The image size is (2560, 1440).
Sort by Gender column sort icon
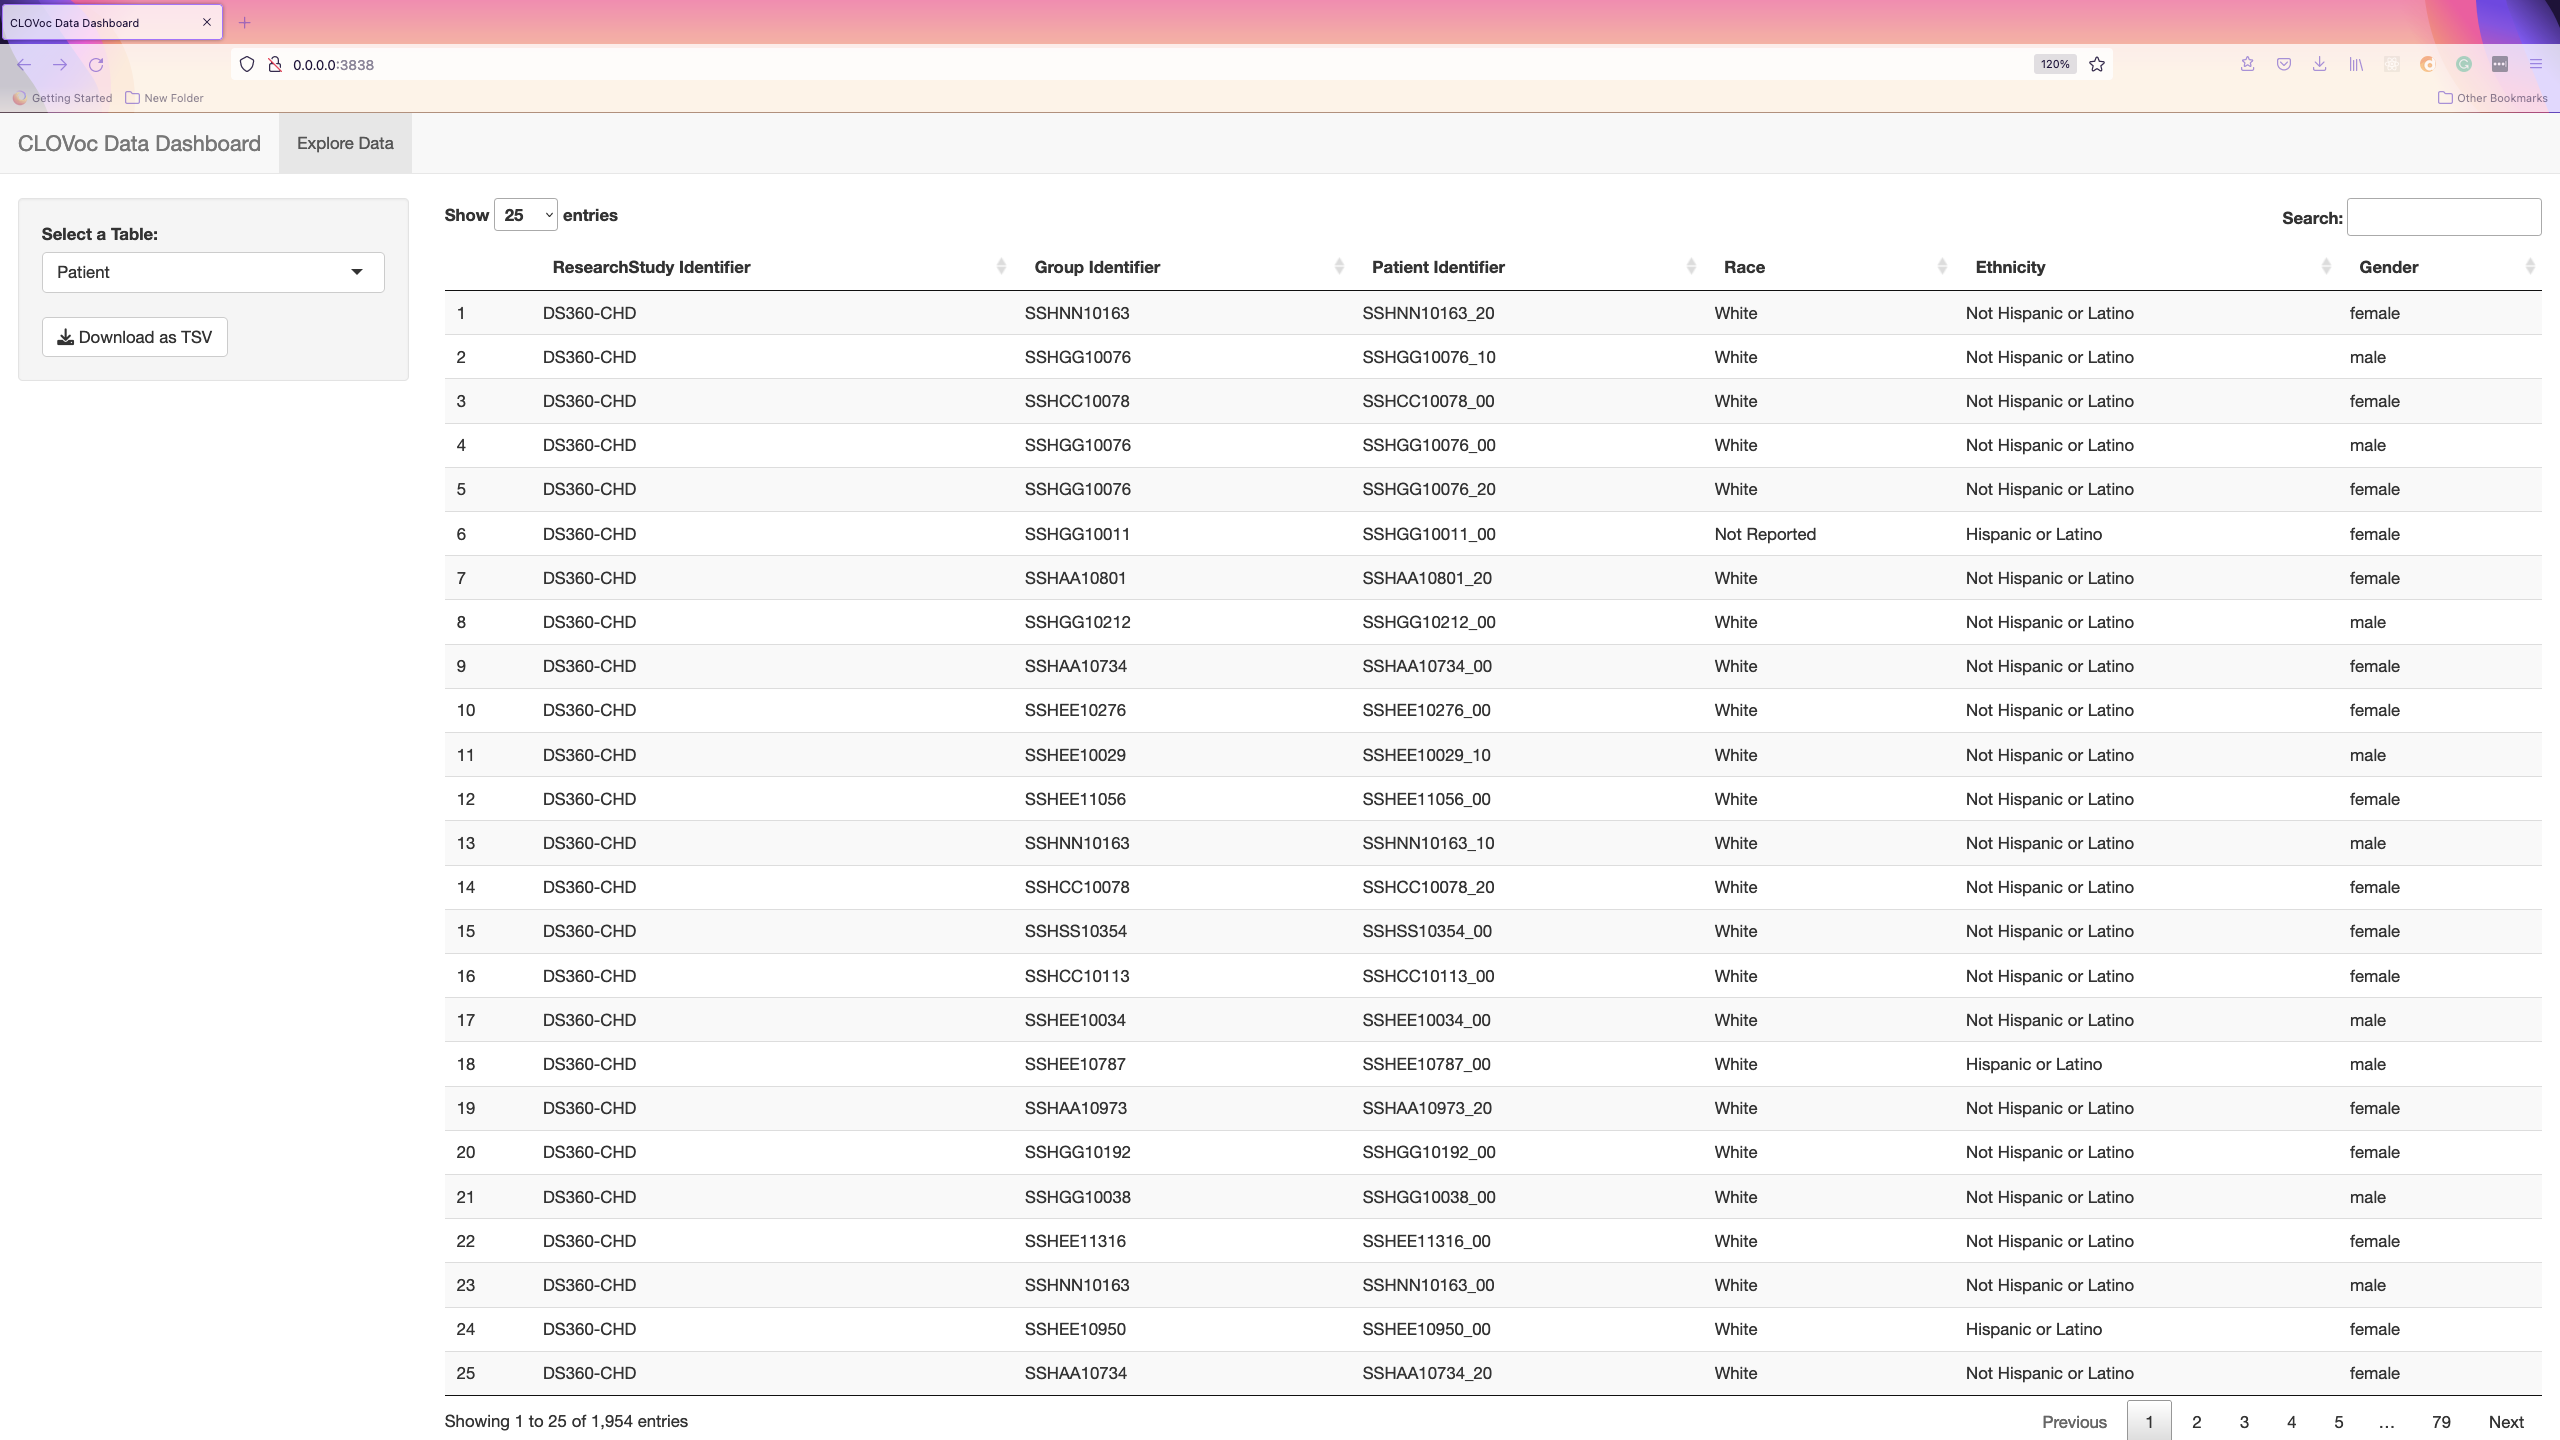pyautogui.click(x=2529, y=267)
